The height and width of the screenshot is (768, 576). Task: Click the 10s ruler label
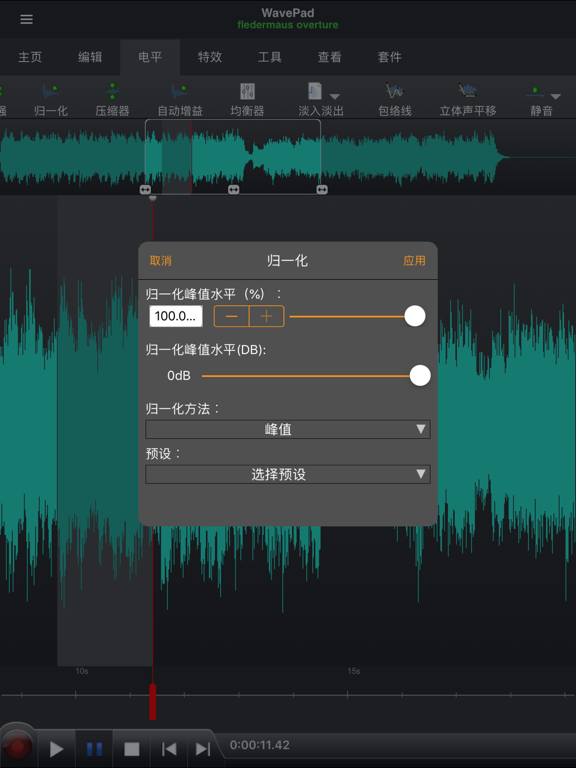82,671
